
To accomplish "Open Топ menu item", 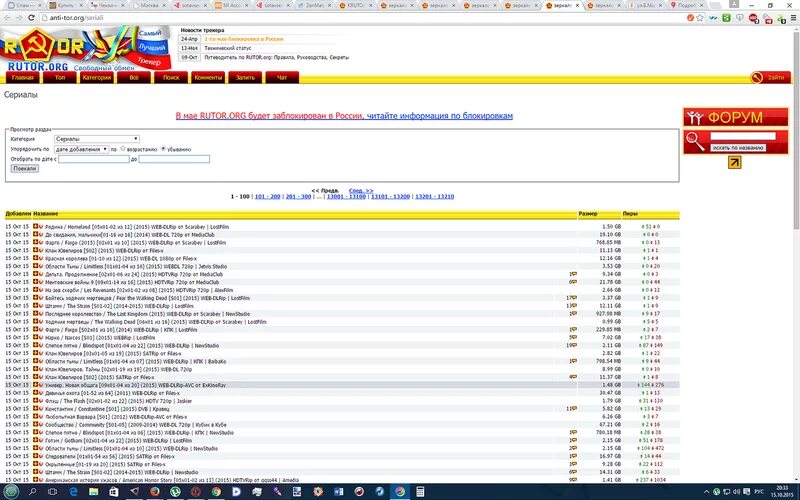I will point(60,78).
